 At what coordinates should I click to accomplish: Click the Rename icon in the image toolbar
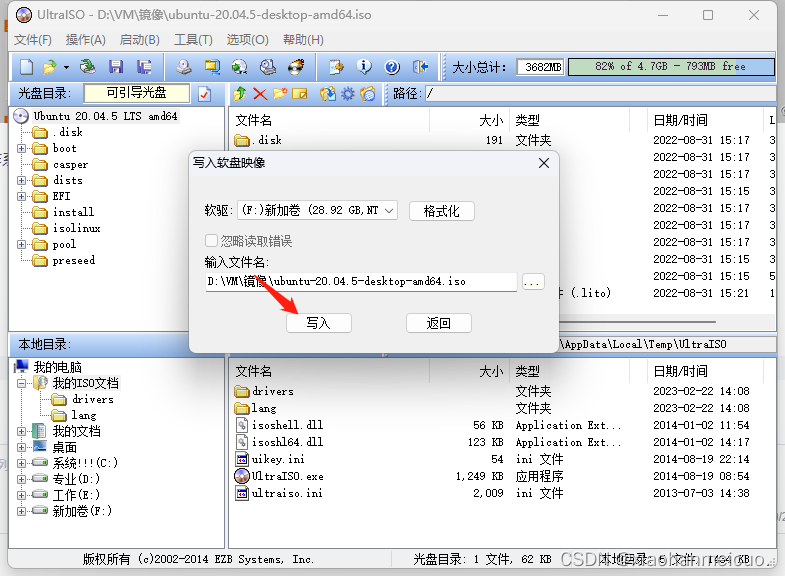pyautogui.click(x=299, y=93)
